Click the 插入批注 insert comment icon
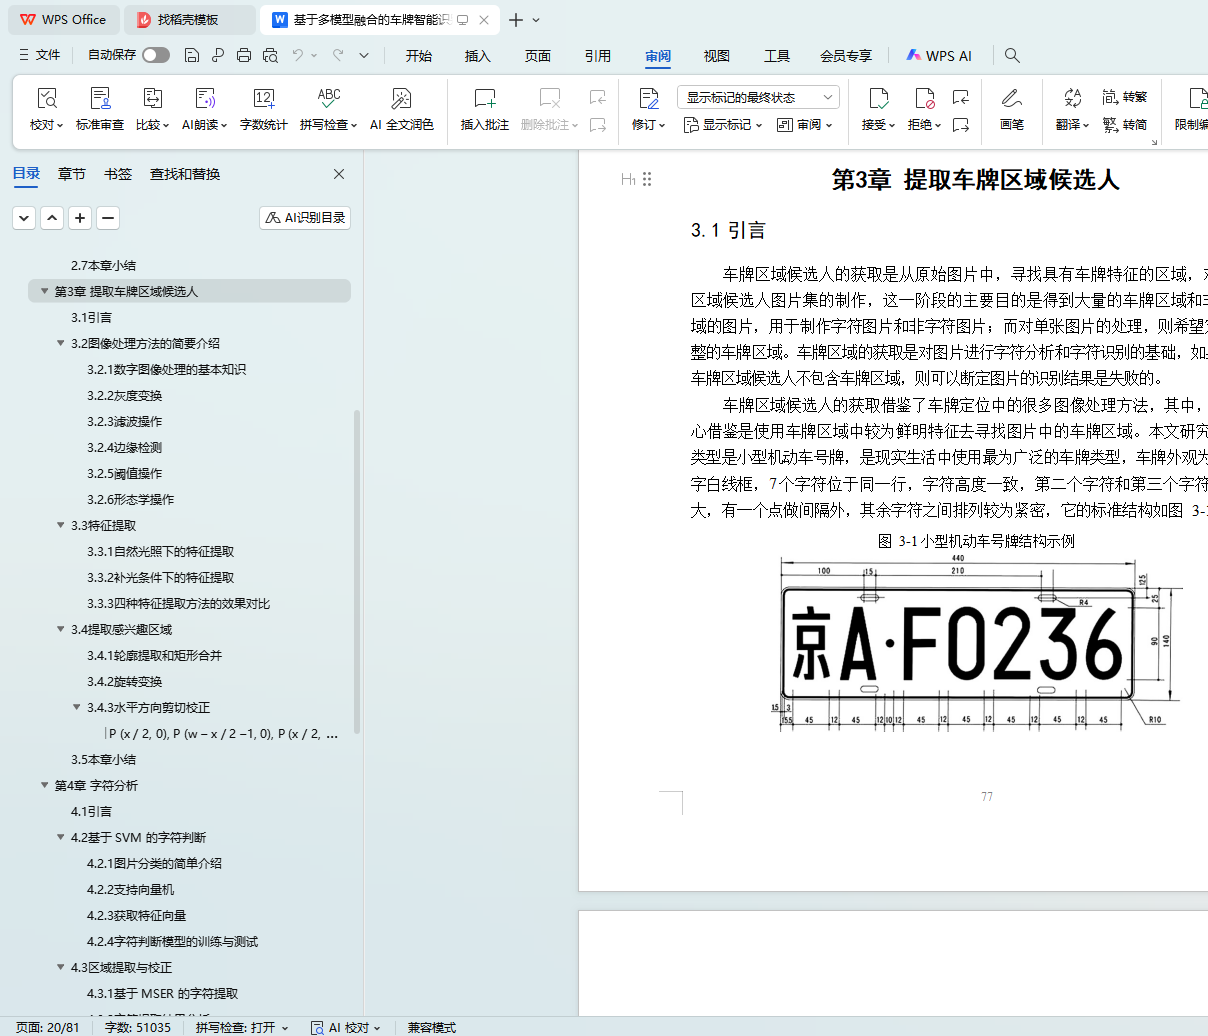This screenshot has width=1208, height=1036. click(x=484, y=99)
